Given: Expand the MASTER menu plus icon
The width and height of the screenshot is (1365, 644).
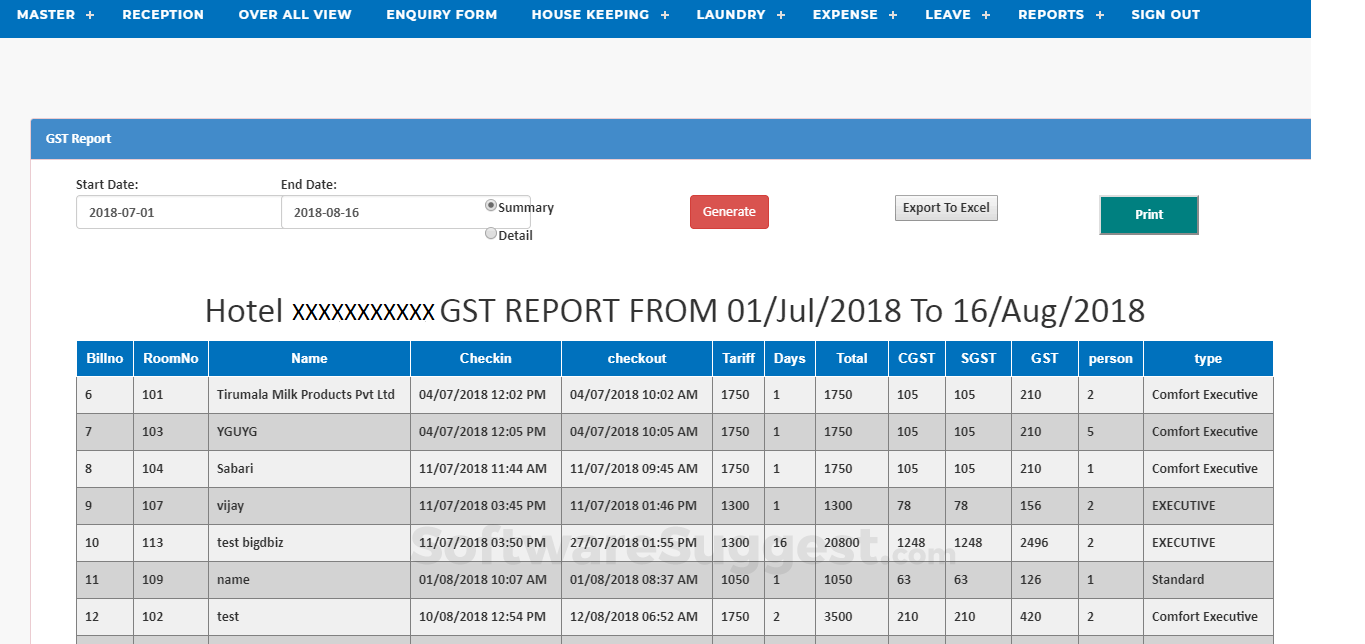Looking at the screenshot, I should click(90, 15).
